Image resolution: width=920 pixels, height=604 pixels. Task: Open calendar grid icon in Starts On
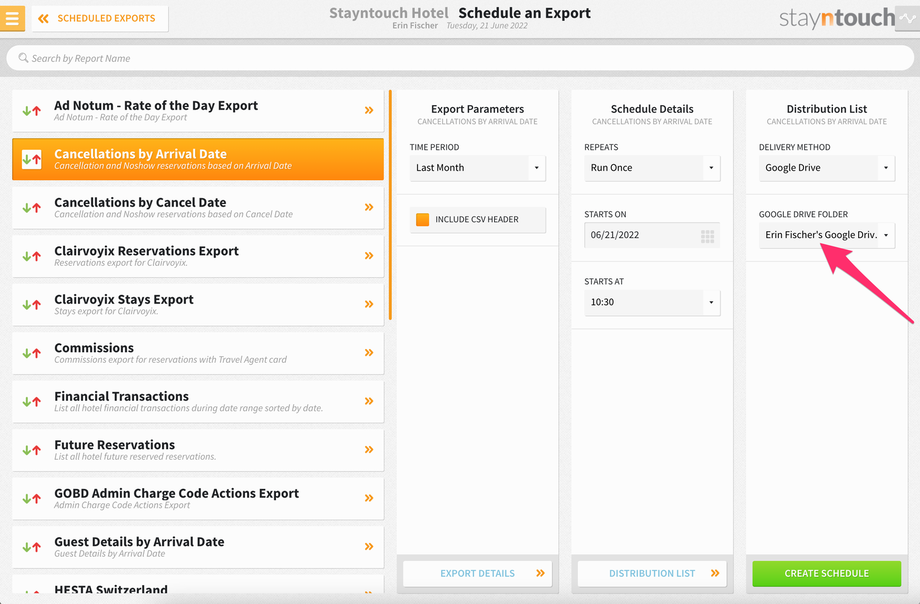[x=708, y=236]
